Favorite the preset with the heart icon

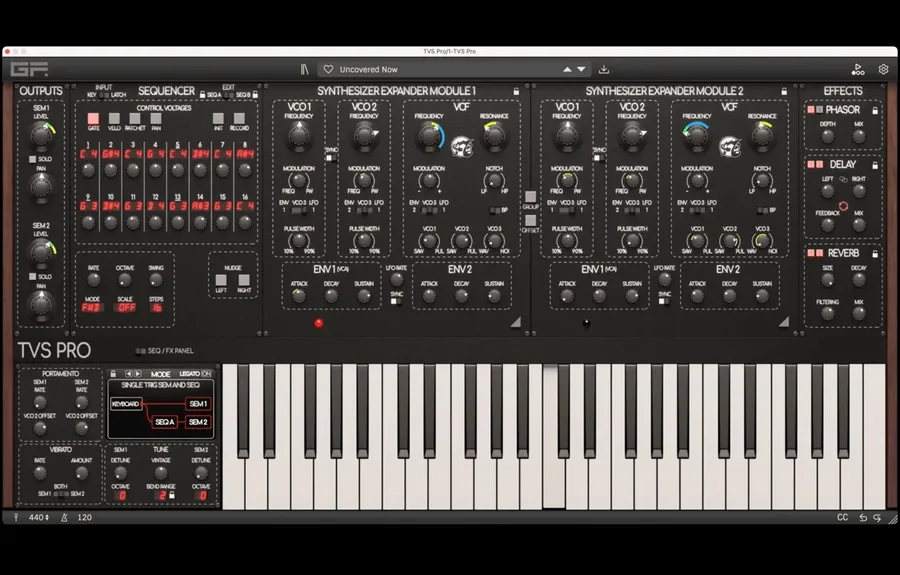pyautogui.click(x=328, y=69)
